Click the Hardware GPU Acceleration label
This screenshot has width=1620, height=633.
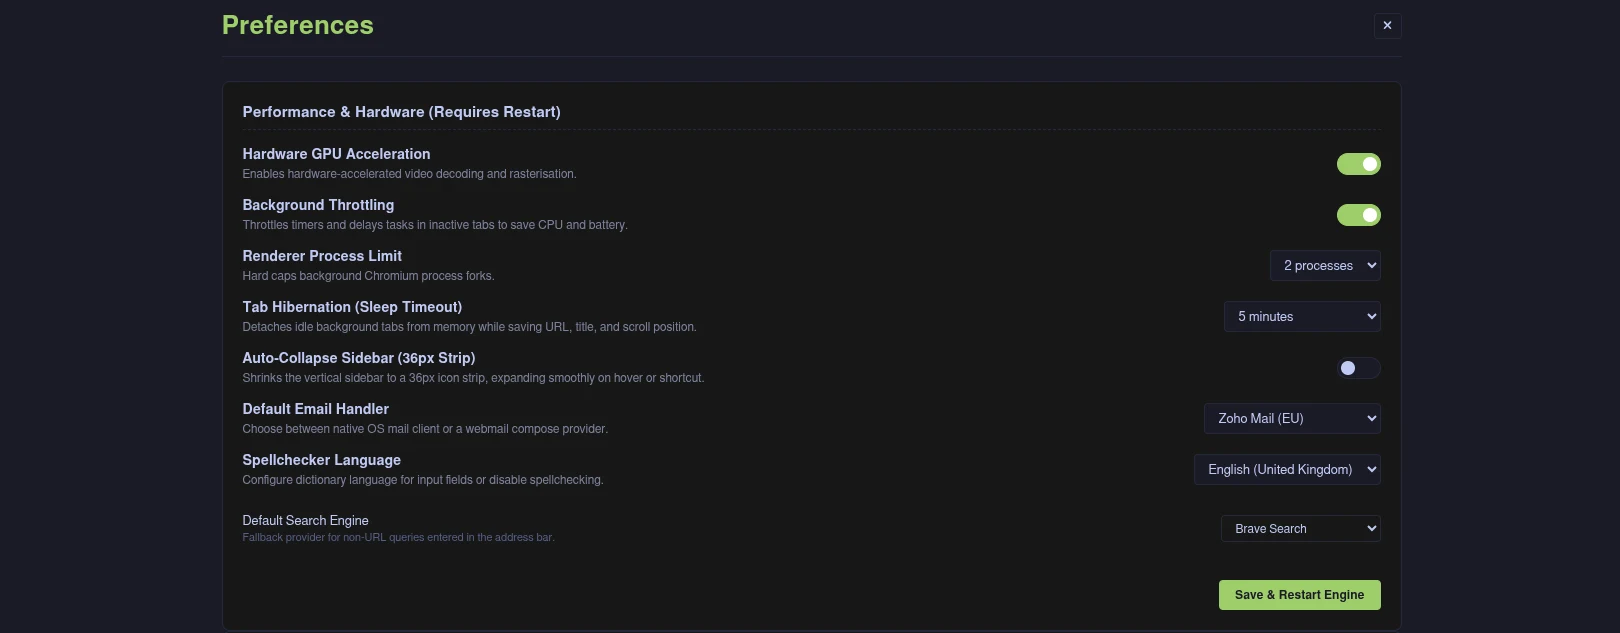tap(336, 154)
